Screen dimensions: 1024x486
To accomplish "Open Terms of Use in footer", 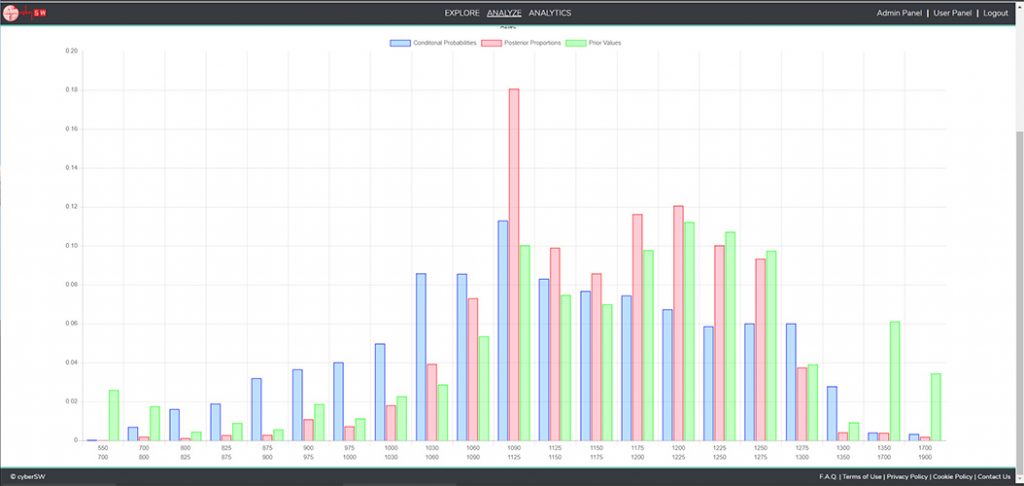I will click(862, 476).
